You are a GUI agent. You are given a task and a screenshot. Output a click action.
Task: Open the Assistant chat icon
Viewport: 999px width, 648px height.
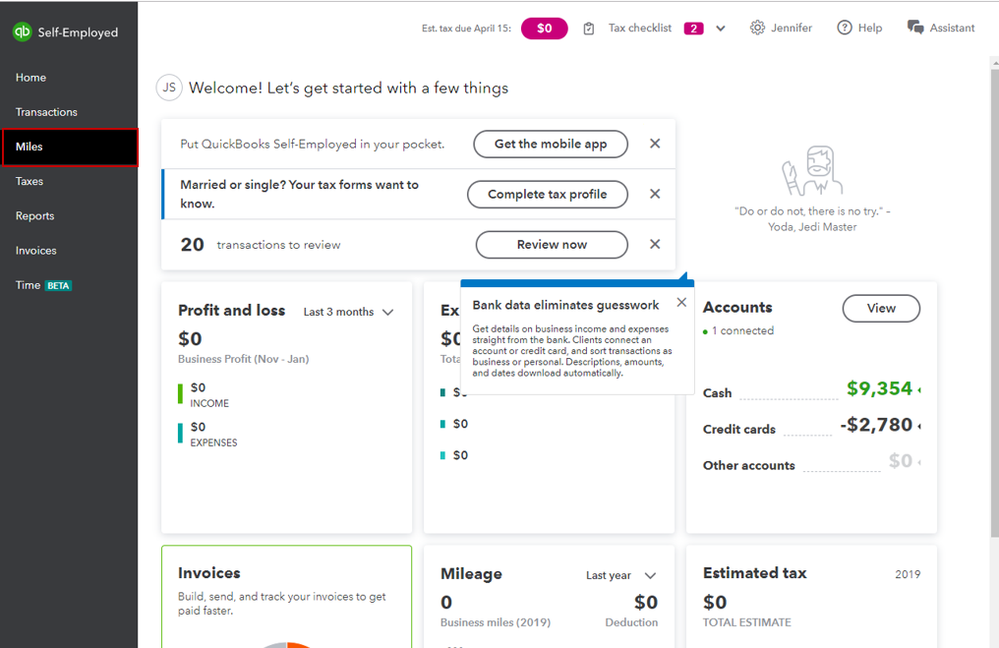(x=915, y=28)
